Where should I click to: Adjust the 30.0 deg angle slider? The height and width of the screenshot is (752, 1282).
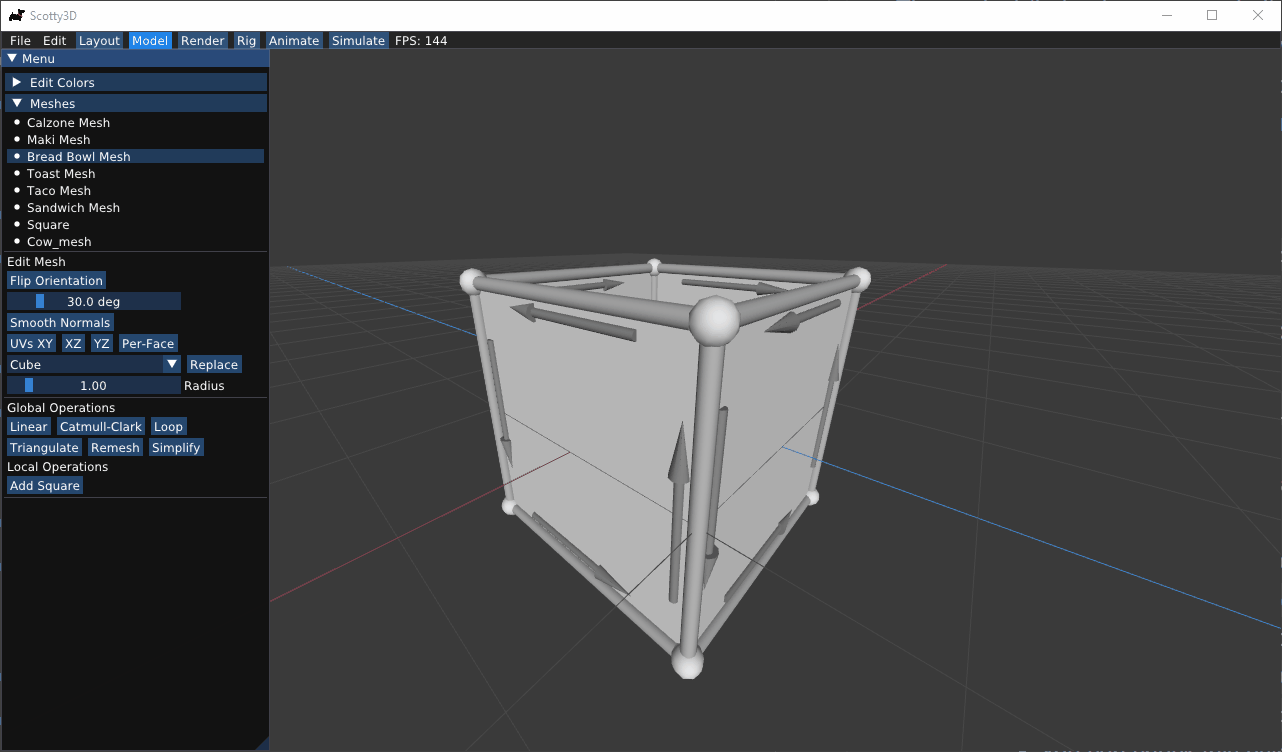[94, 302]
